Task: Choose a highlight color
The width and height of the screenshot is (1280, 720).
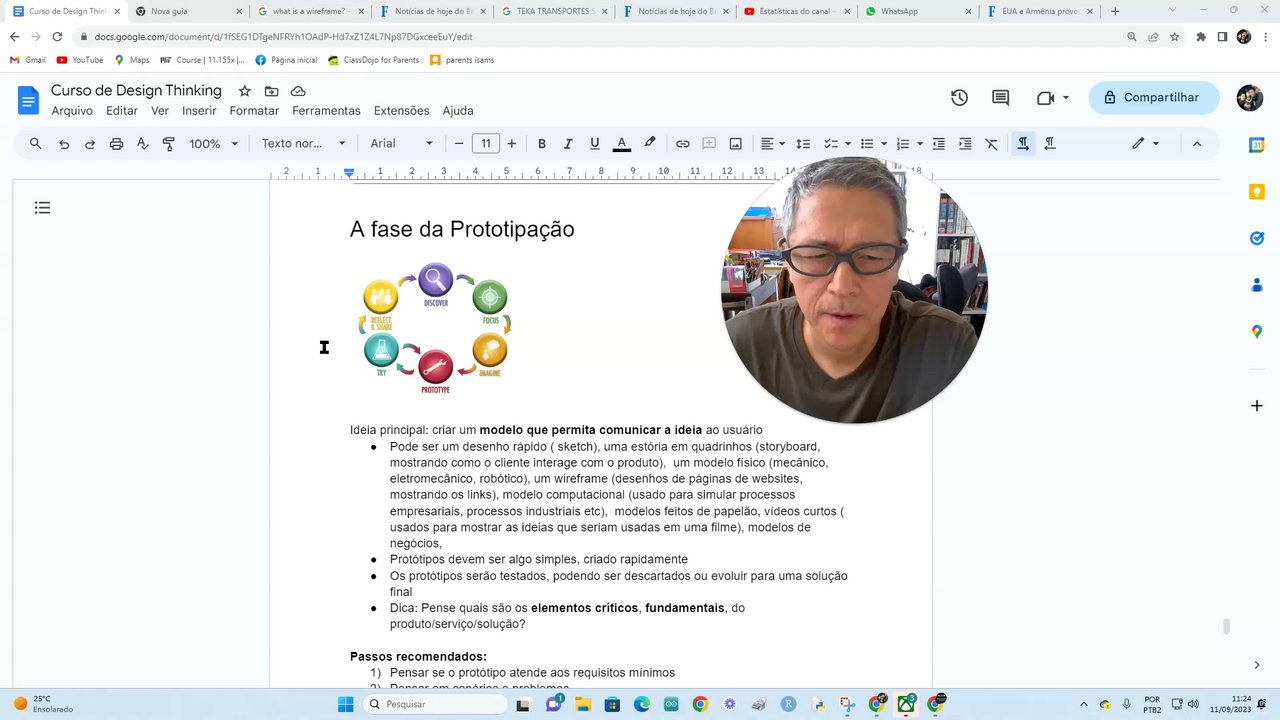Action: 650,144
